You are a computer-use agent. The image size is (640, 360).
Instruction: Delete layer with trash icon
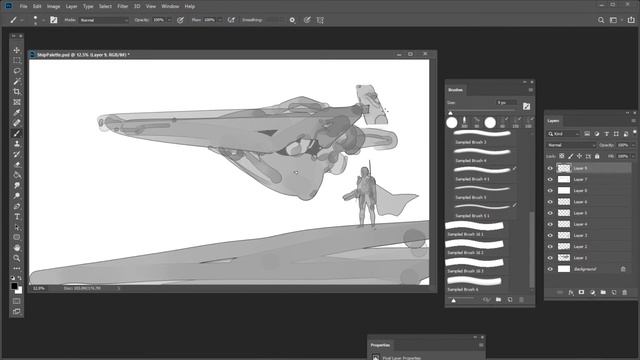click(x=624, y=292)
